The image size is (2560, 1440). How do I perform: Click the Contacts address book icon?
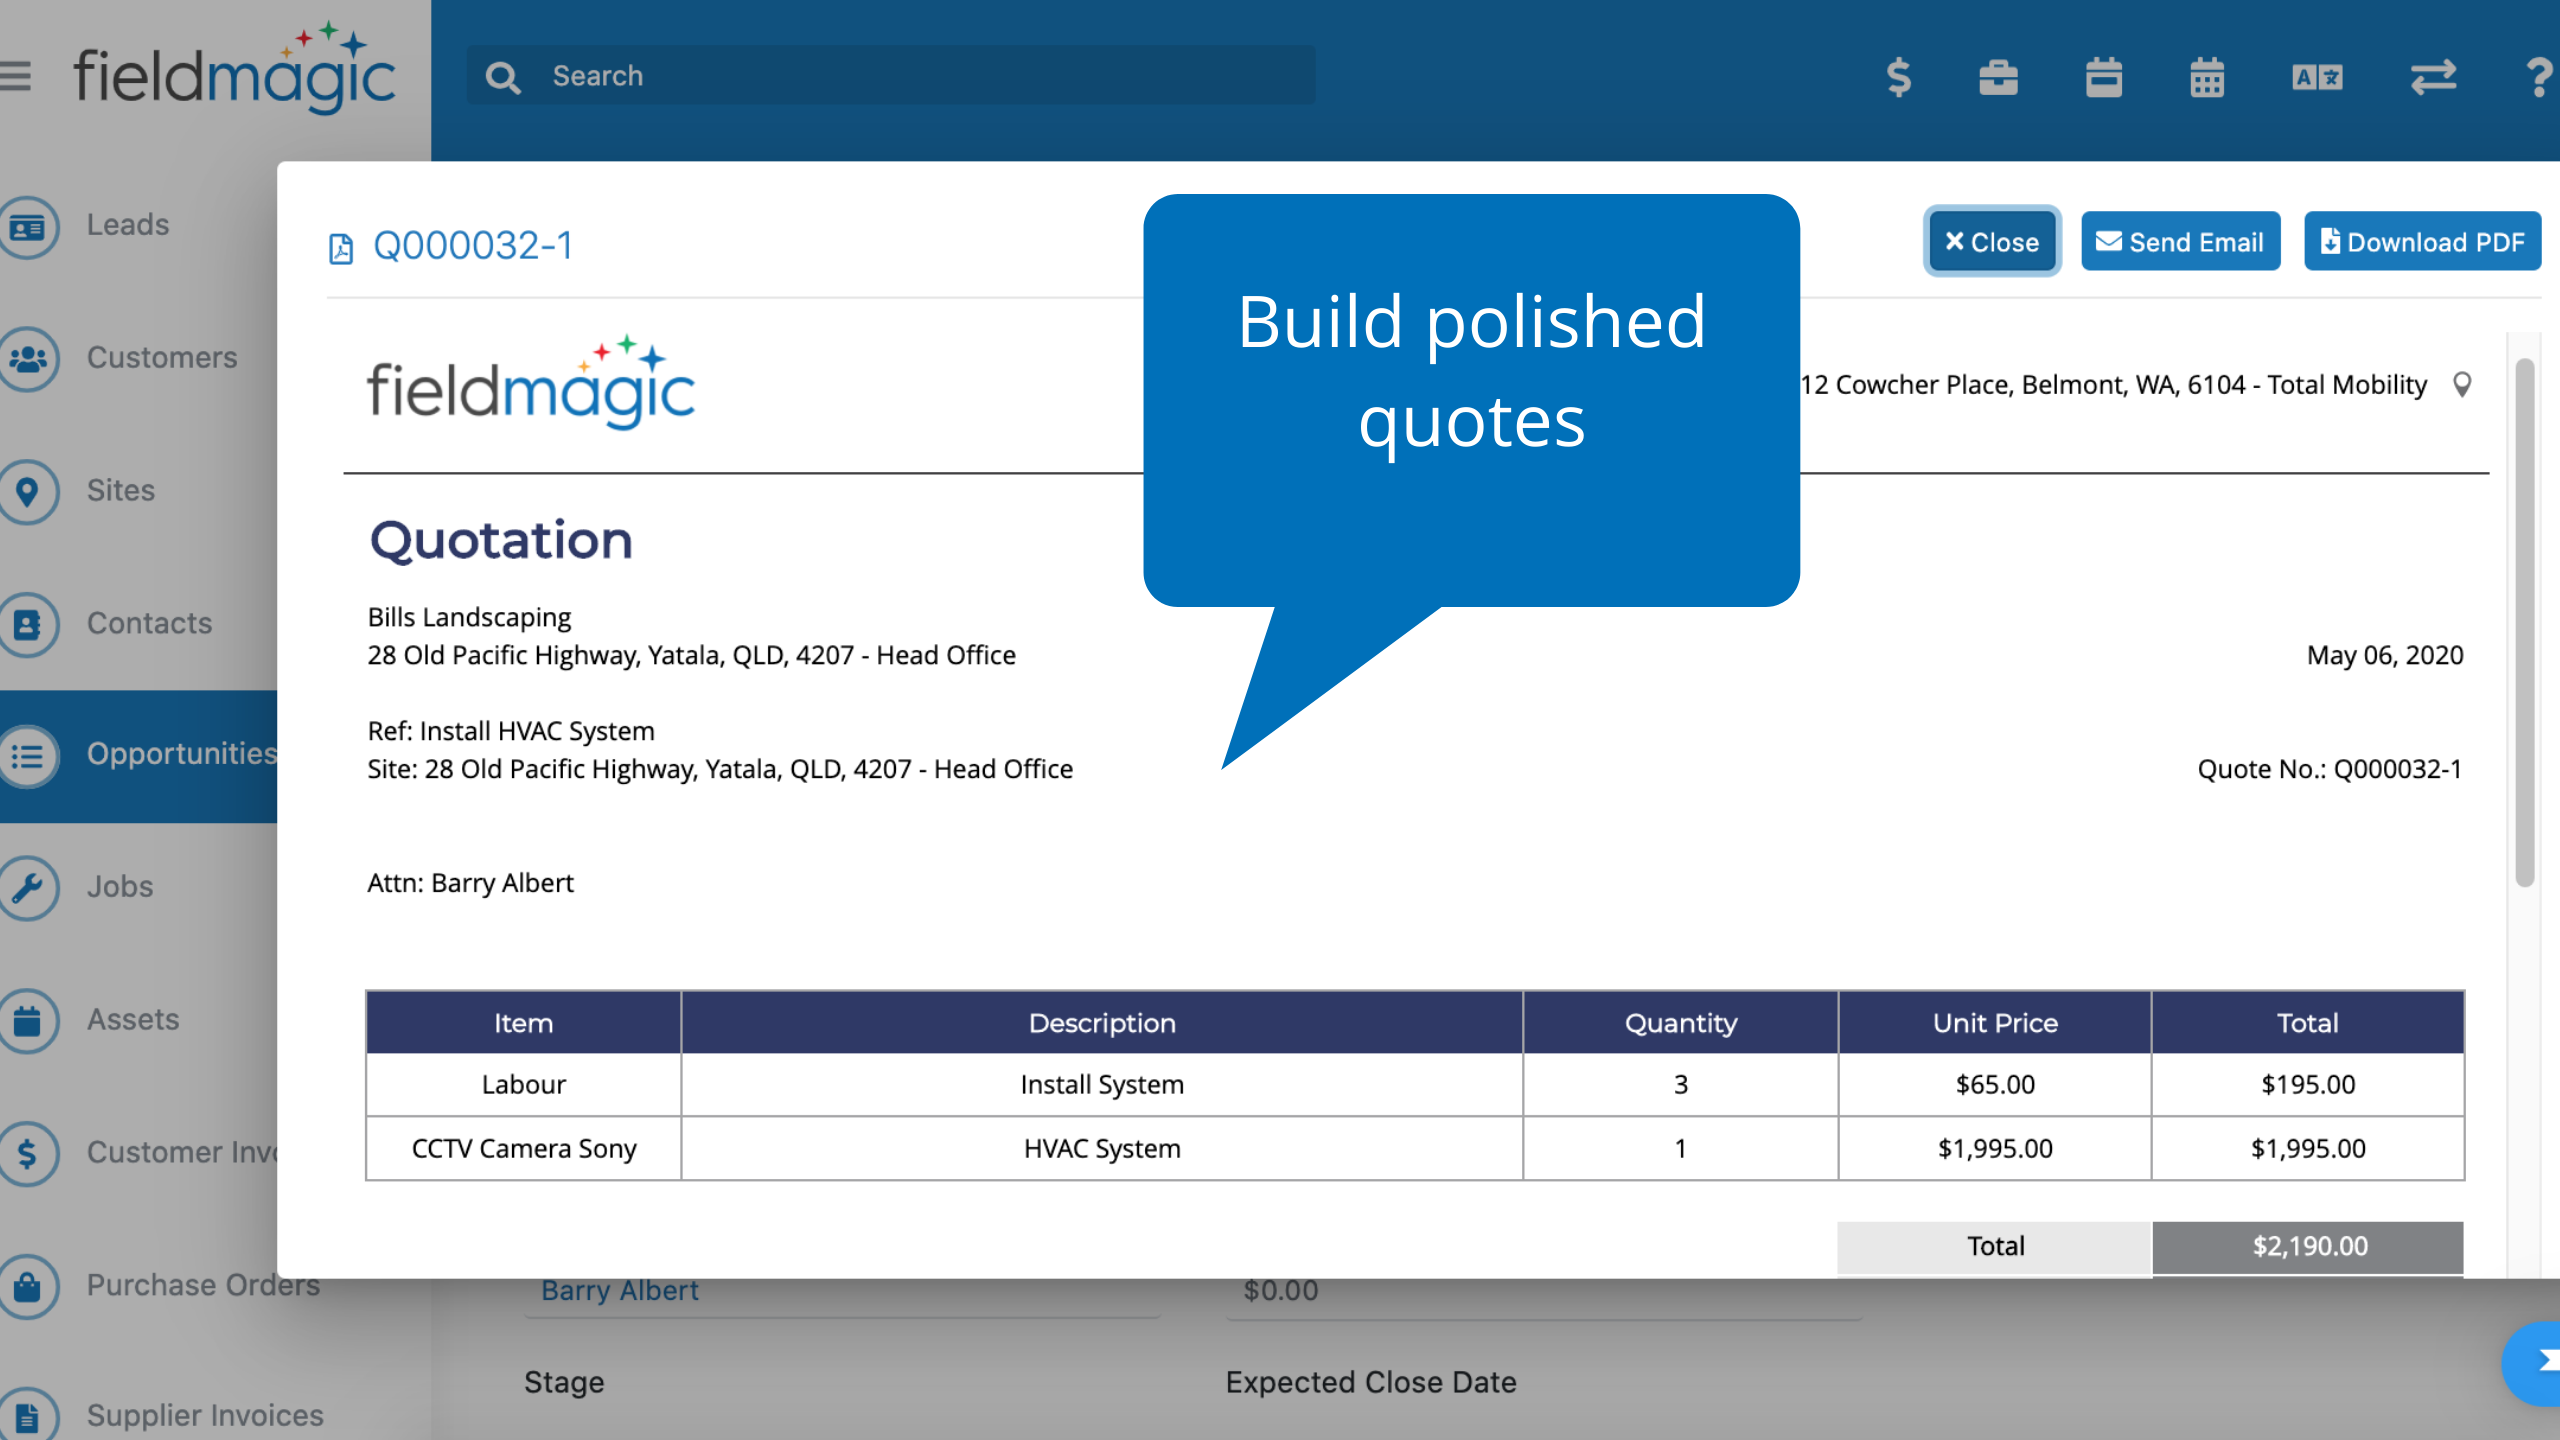click(28, 625)
